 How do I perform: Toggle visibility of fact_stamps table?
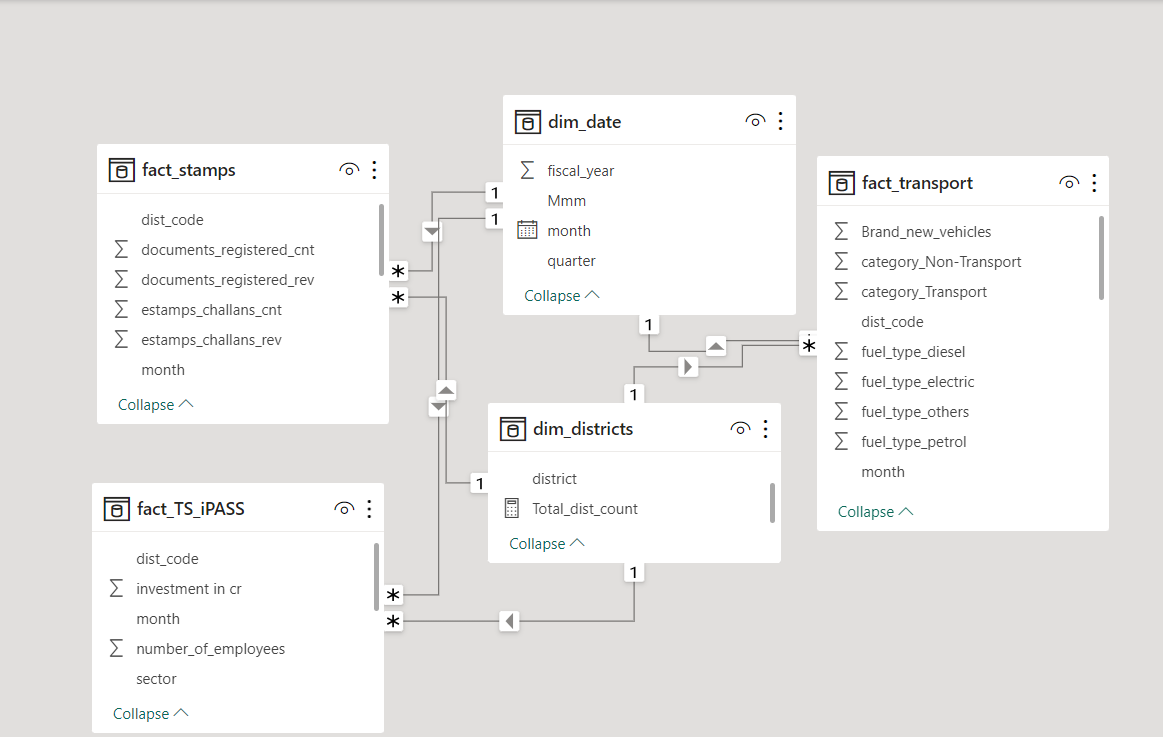[349, 170]
